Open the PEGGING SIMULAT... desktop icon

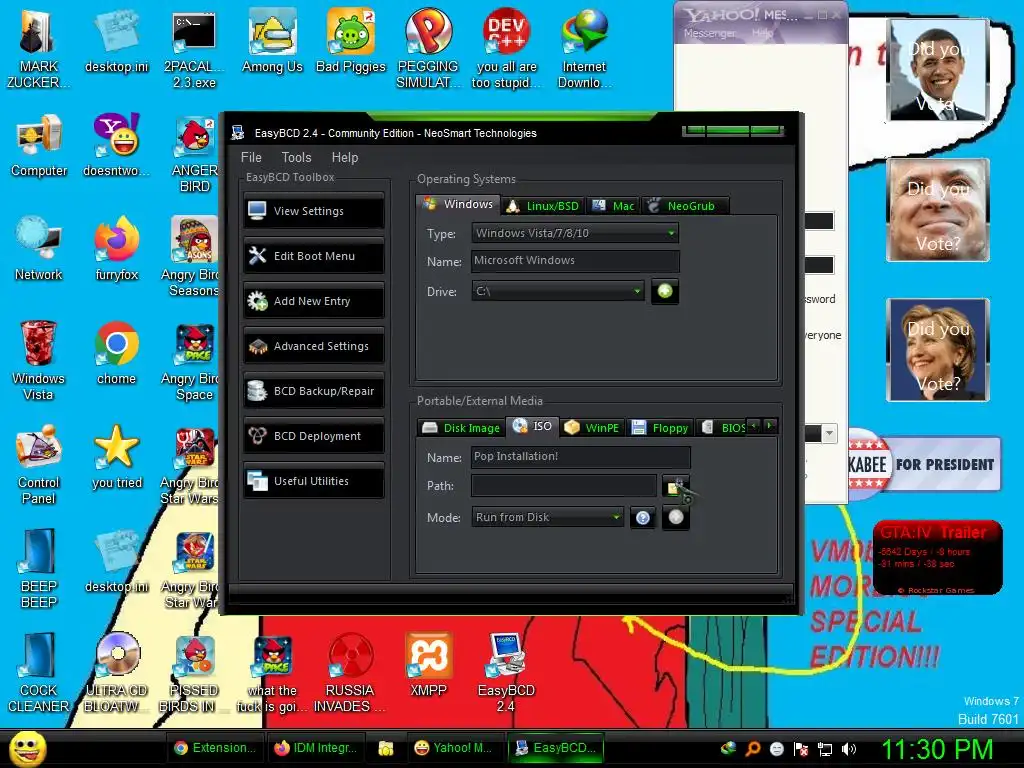click(428, 49)
